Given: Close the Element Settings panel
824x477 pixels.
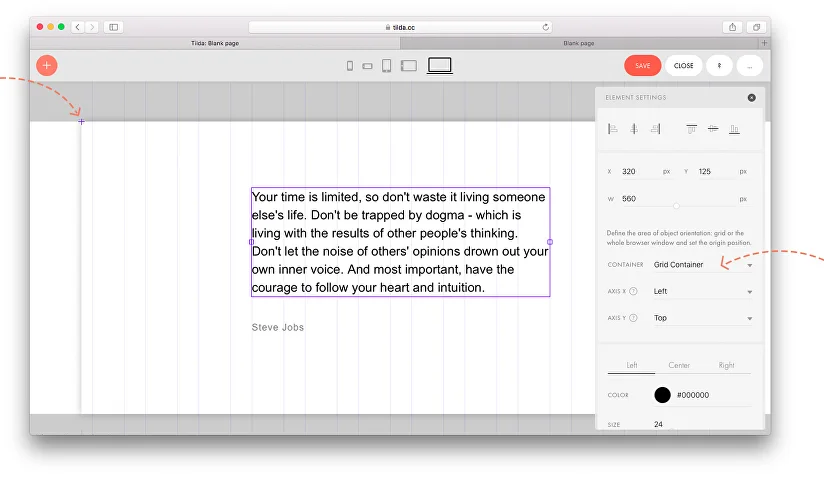Looking at the screenshot, I should pyautogui.click(x=751, y=98).
